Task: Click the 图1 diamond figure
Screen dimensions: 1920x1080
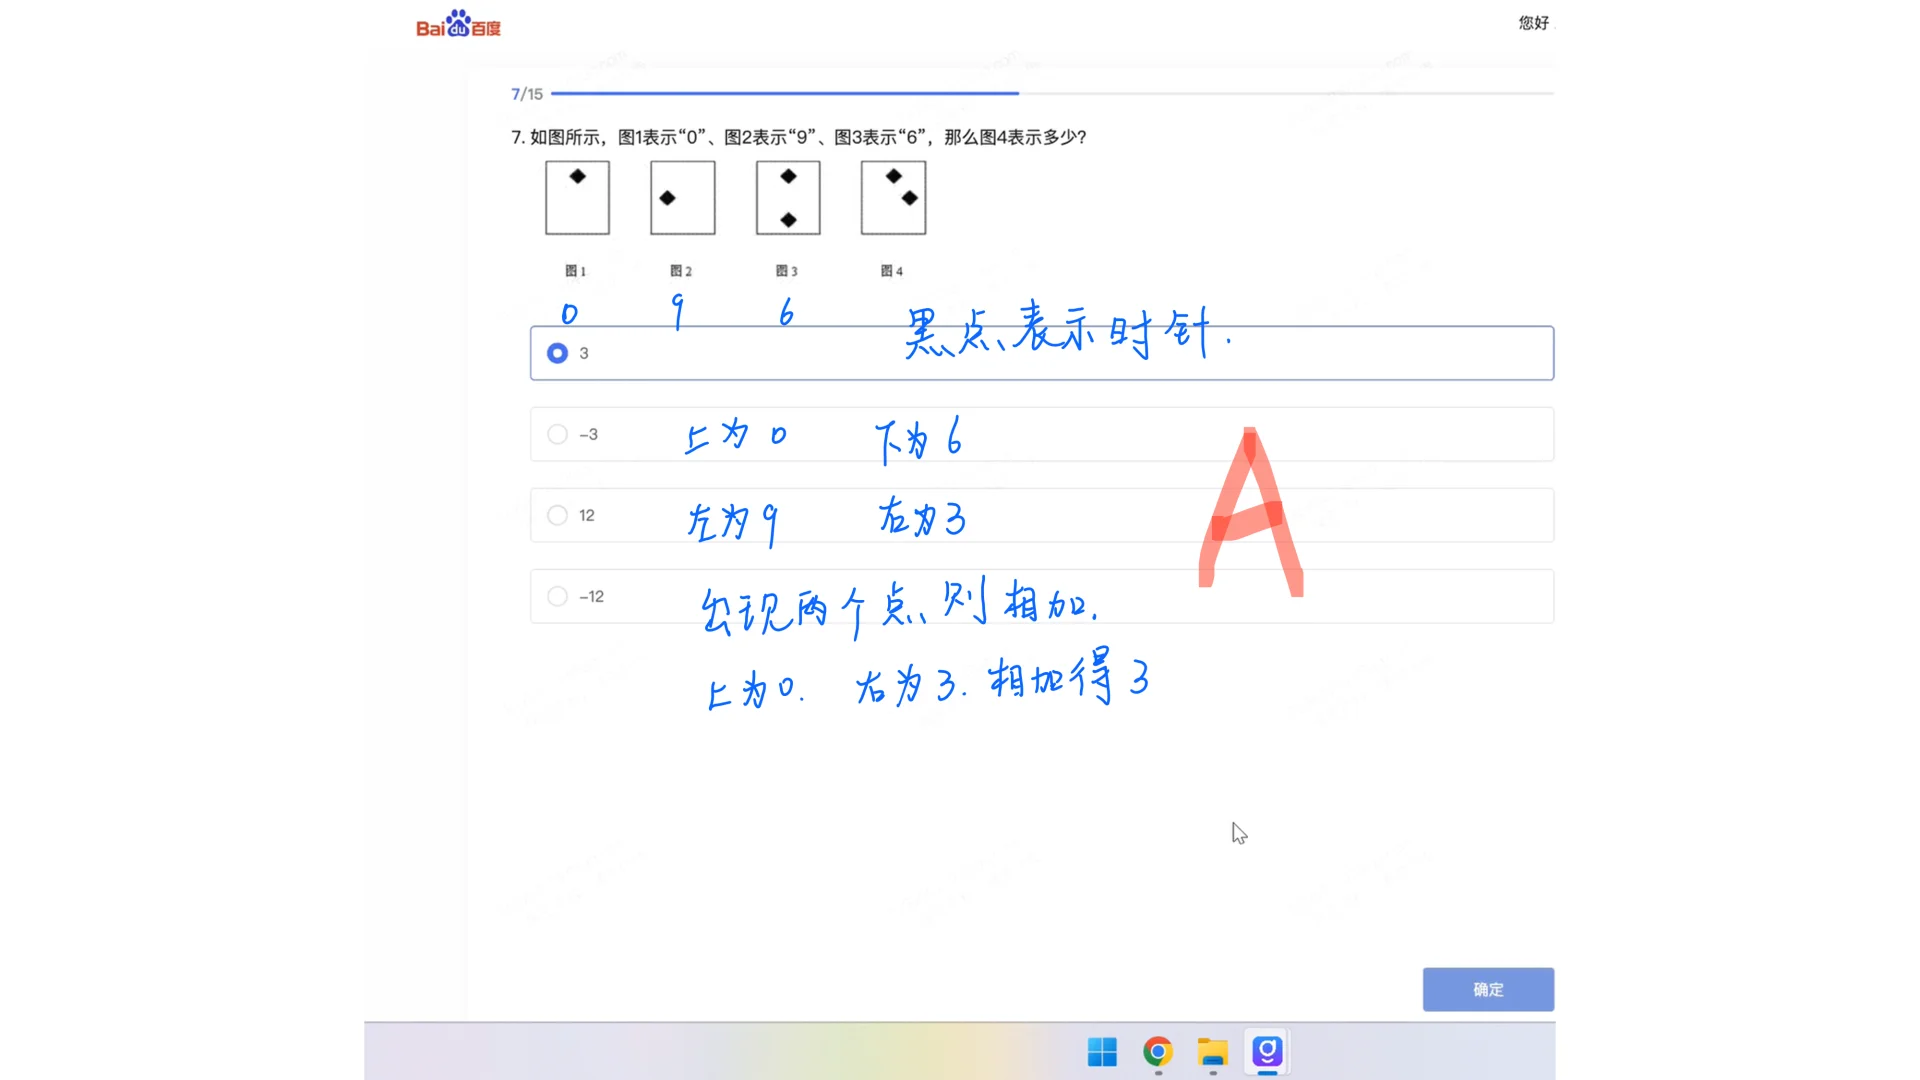Action: (577, 198)
